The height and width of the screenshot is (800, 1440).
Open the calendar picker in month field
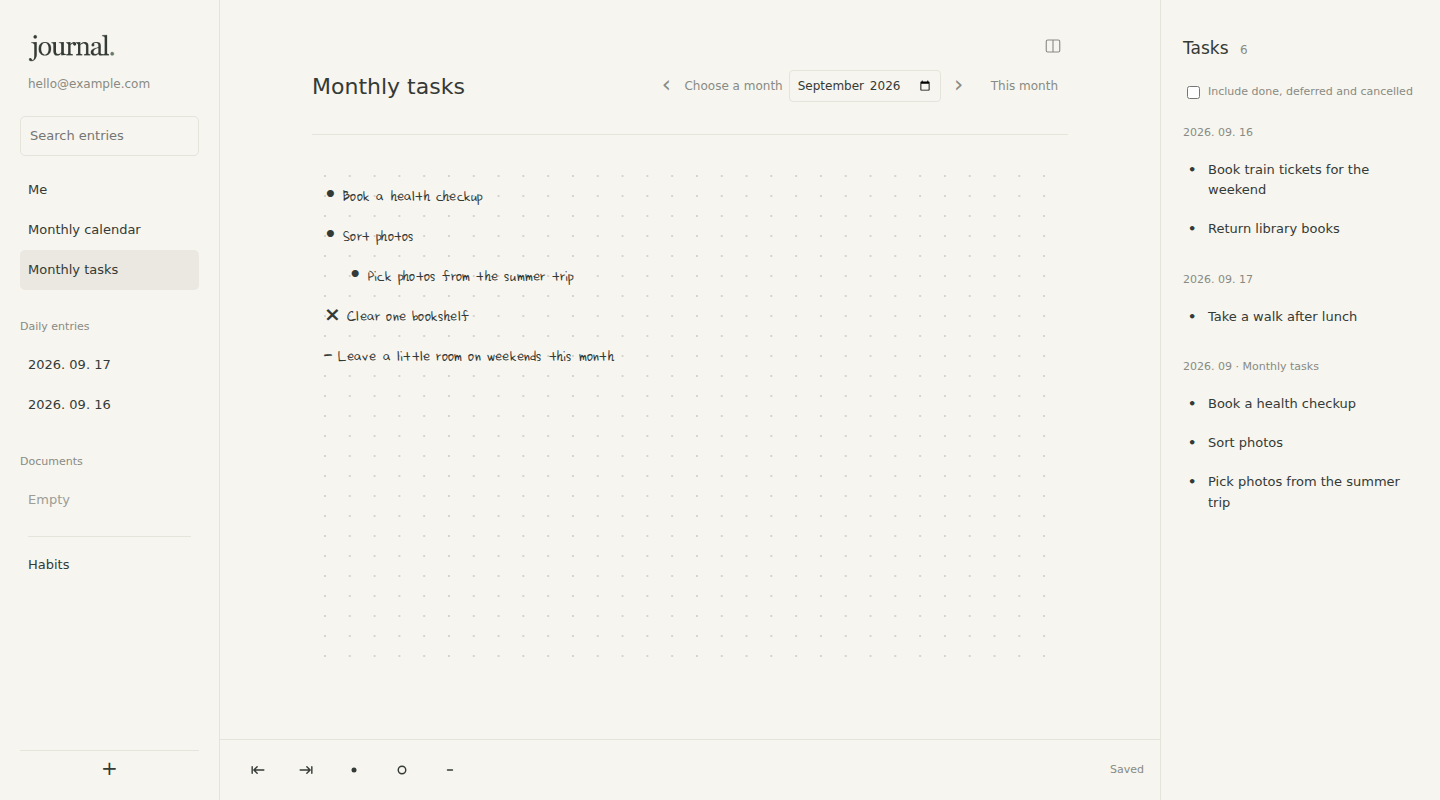pos(925,86)
